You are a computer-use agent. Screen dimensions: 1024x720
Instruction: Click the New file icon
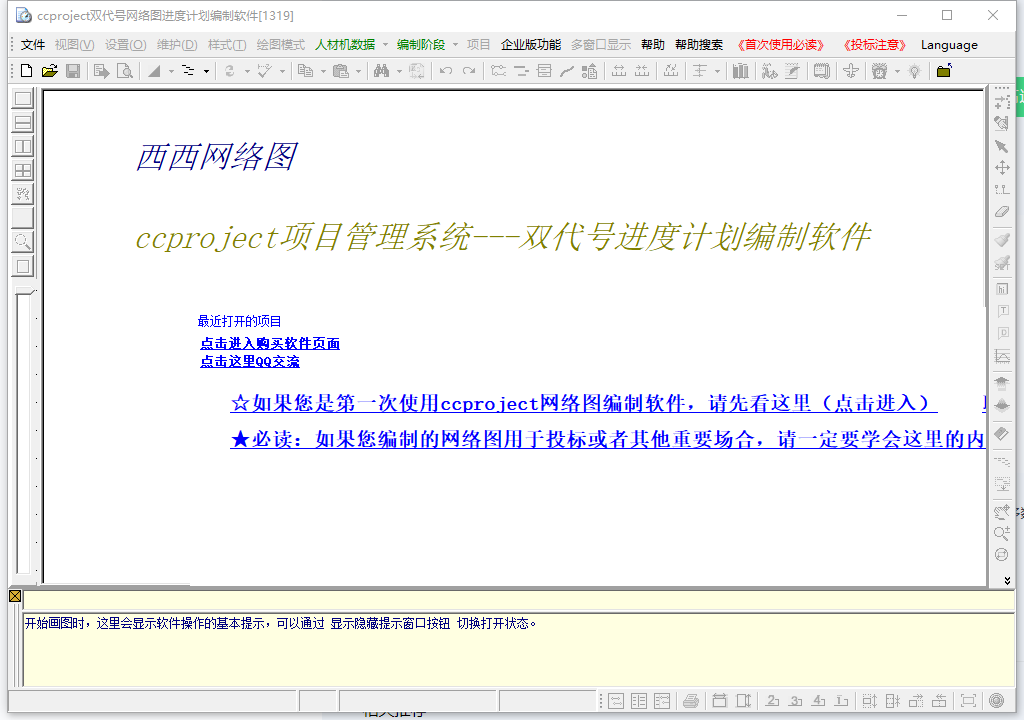(x=27, y=71)
